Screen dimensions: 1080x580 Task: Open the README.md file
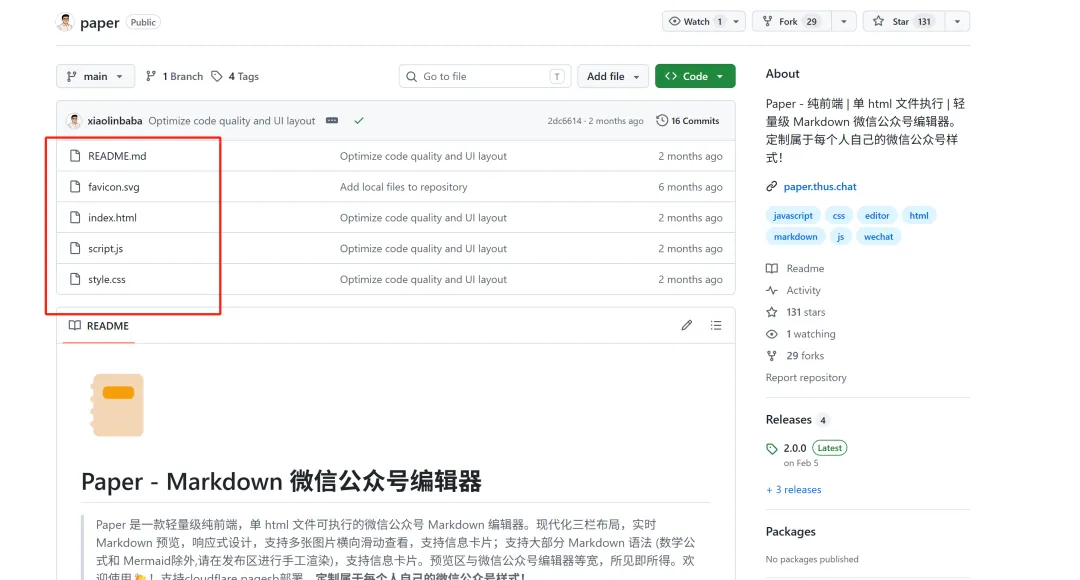pos(117,156)
